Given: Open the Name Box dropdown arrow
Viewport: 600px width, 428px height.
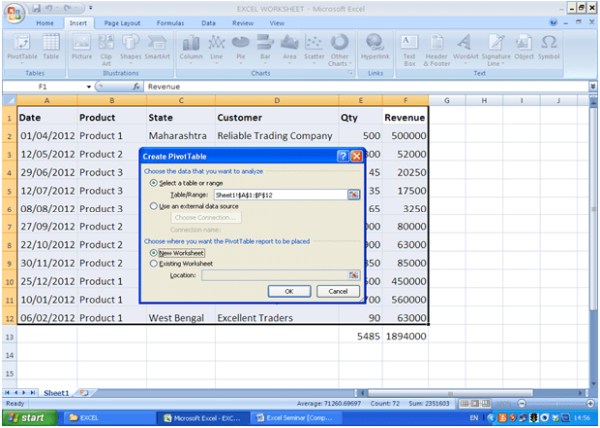Looking at the screenshot, I should pos(90,87).
